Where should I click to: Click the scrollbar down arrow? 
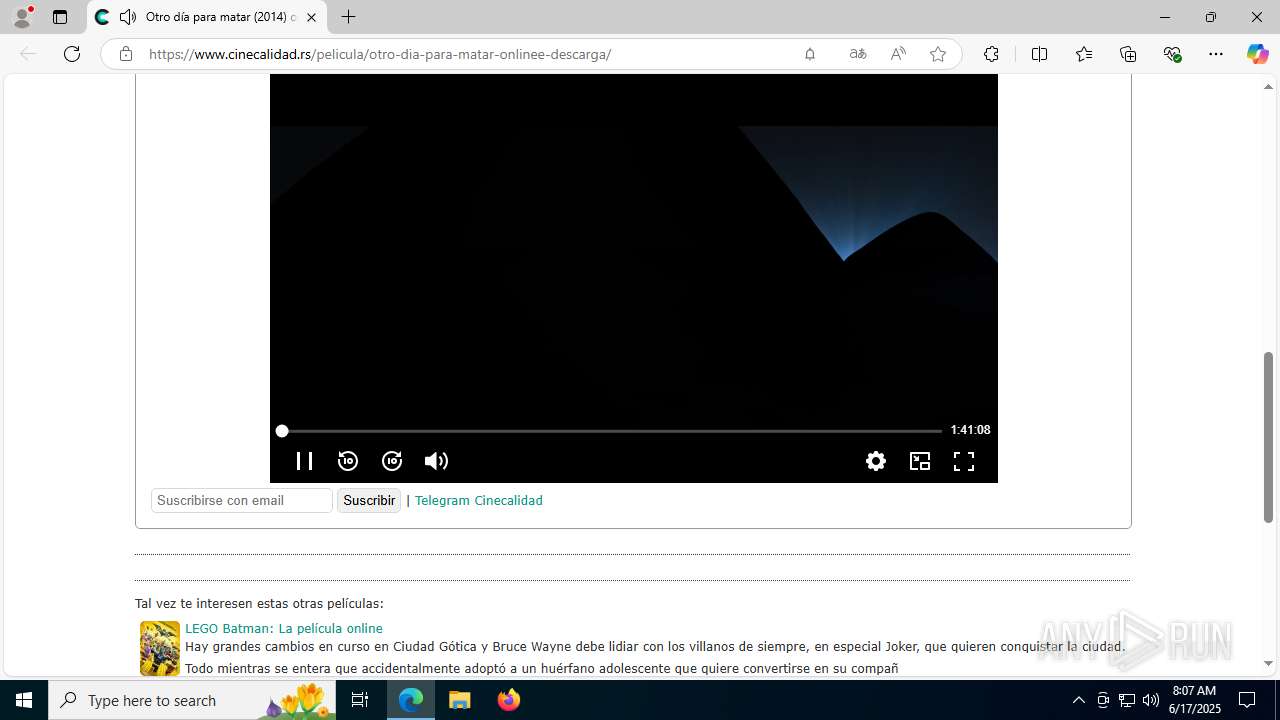(x=1269, y=664)
